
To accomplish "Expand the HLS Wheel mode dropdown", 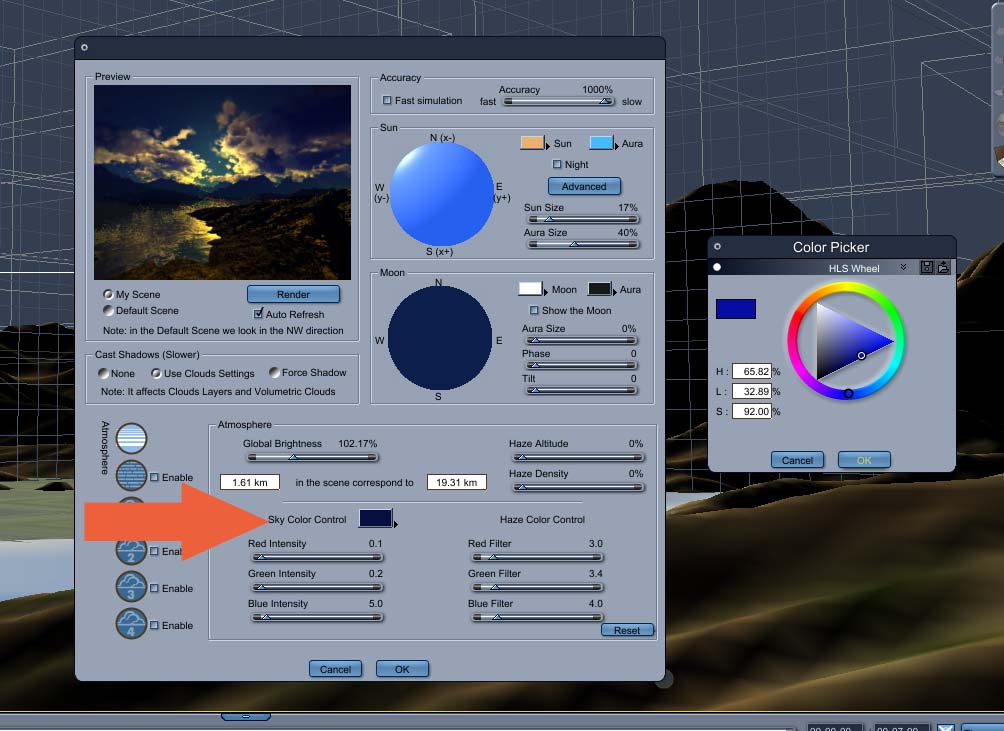I will (903, 268).
